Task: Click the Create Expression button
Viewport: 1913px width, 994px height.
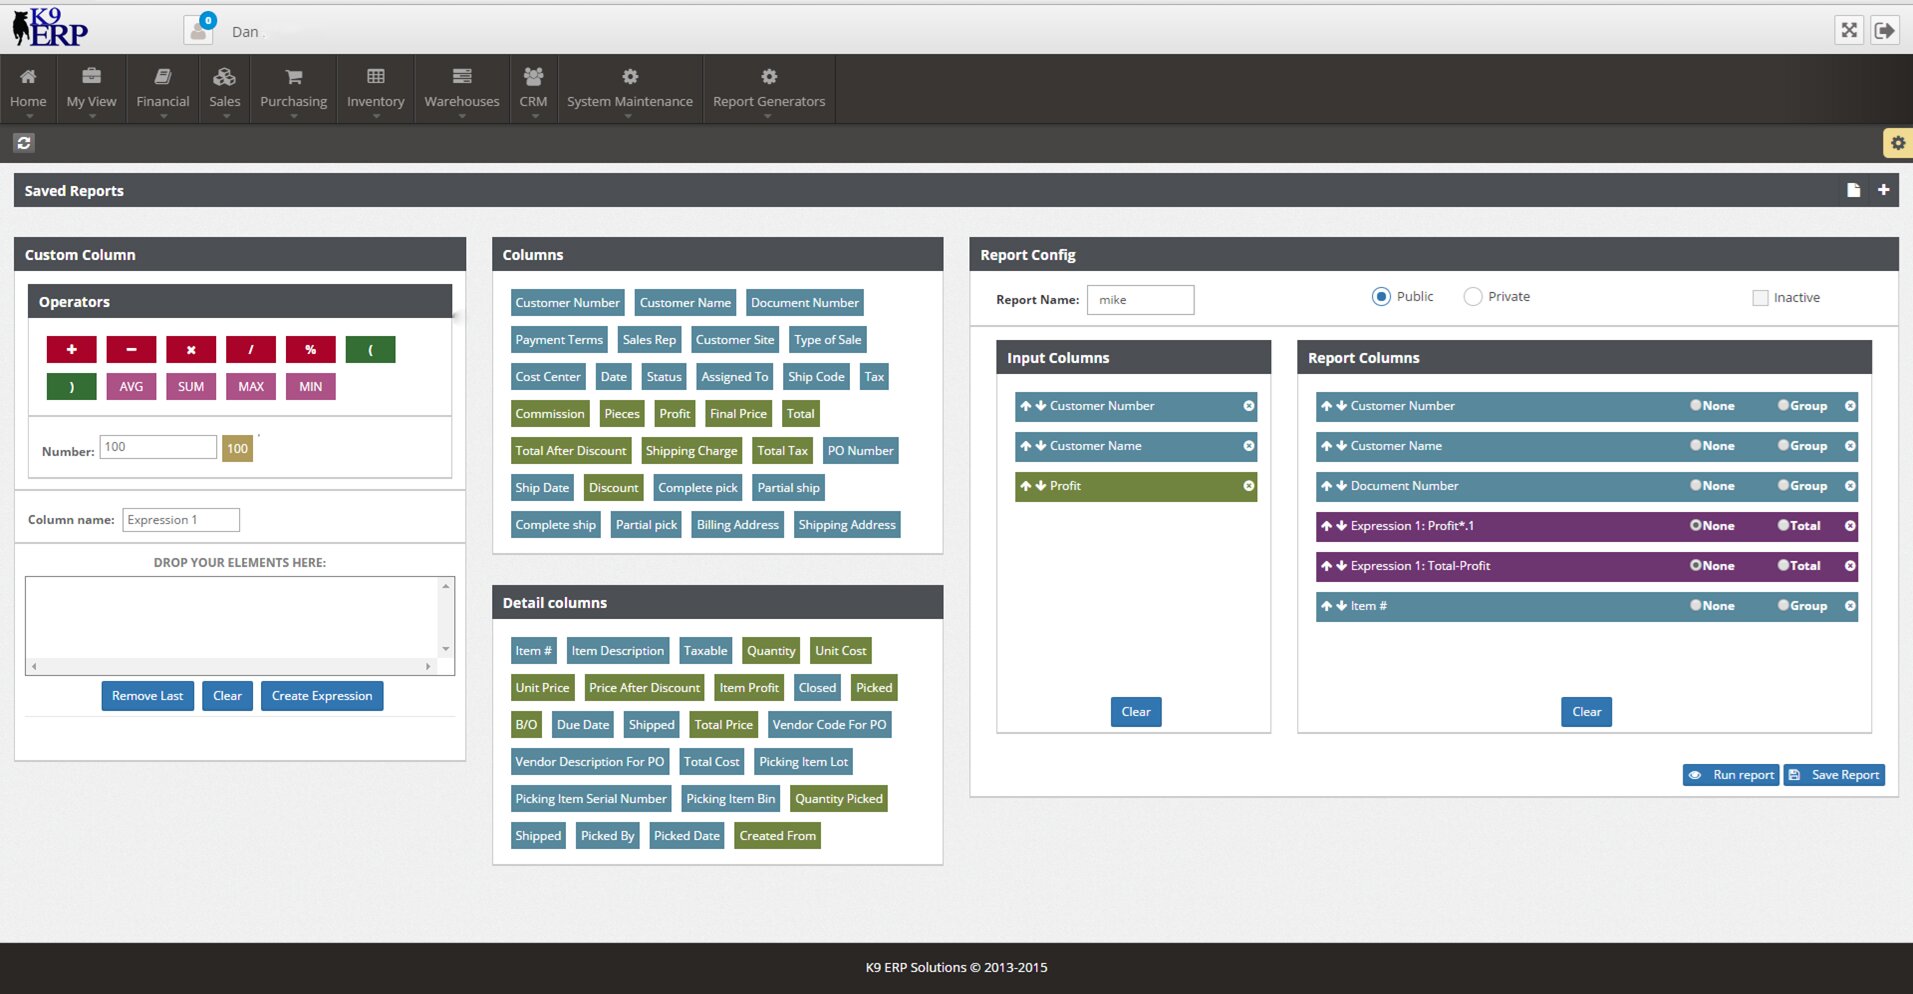Action: click(x=321, y=696)
